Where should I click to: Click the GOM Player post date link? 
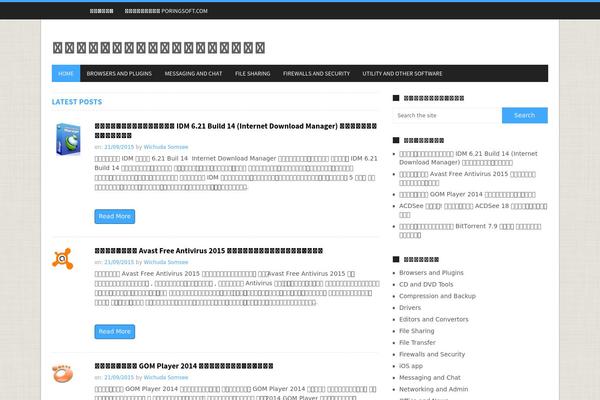pos(119,377)
